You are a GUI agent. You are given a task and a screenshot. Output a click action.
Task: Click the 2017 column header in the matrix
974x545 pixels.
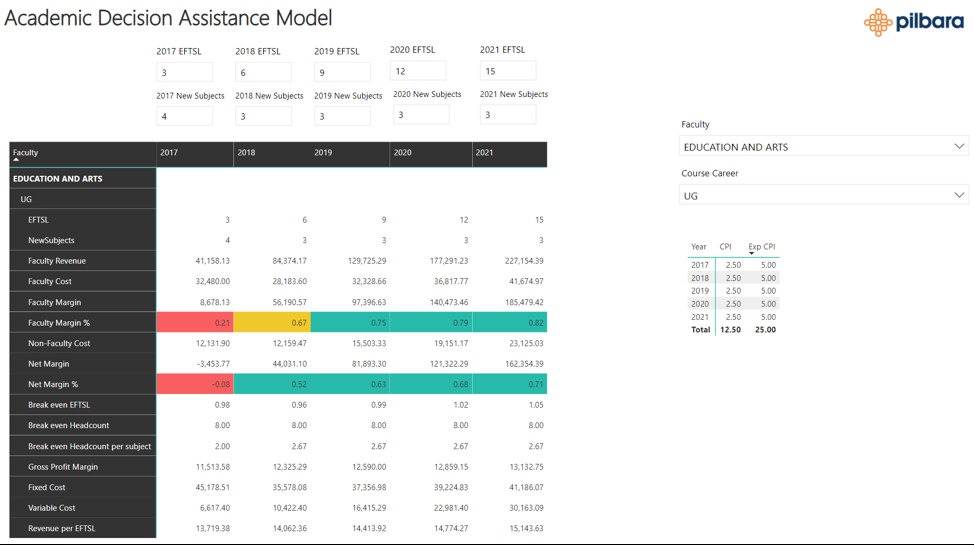(194, 153)
